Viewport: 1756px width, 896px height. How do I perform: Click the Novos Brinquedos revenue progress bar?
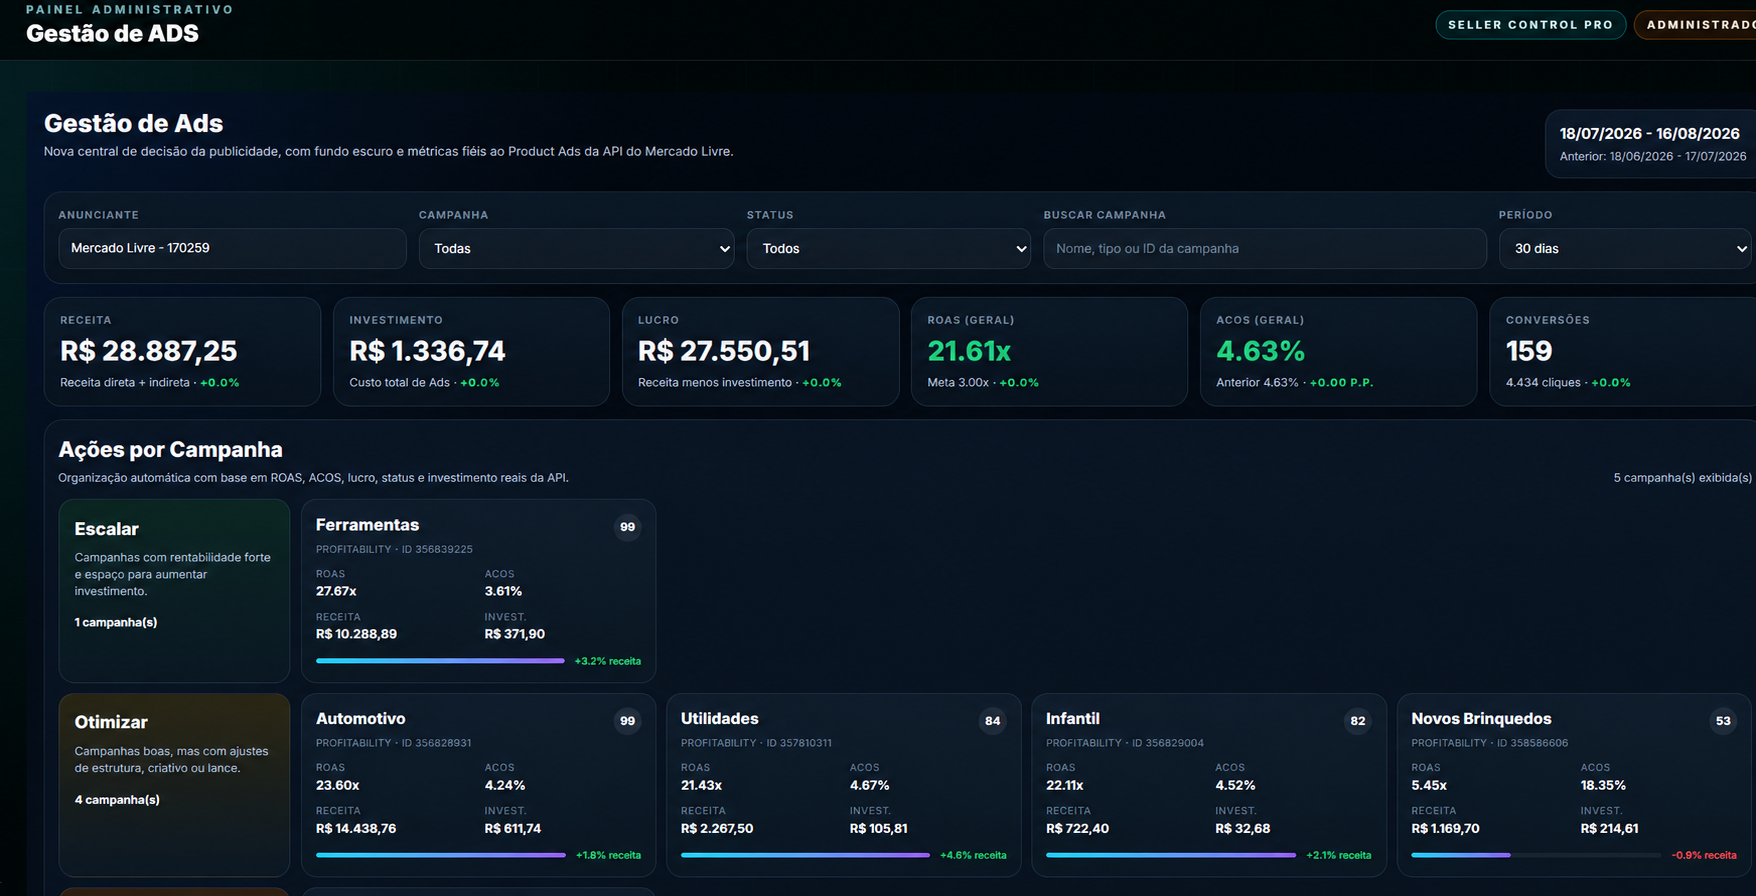click(1536, 855)
